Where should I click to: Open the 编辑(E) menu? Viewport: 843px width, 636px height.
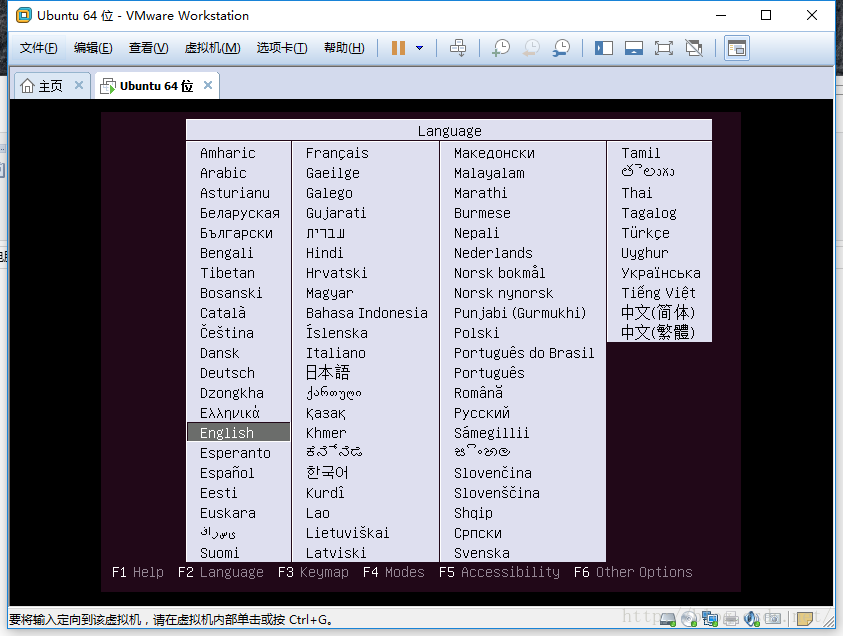pyautogui.click(x=93, y=48)
